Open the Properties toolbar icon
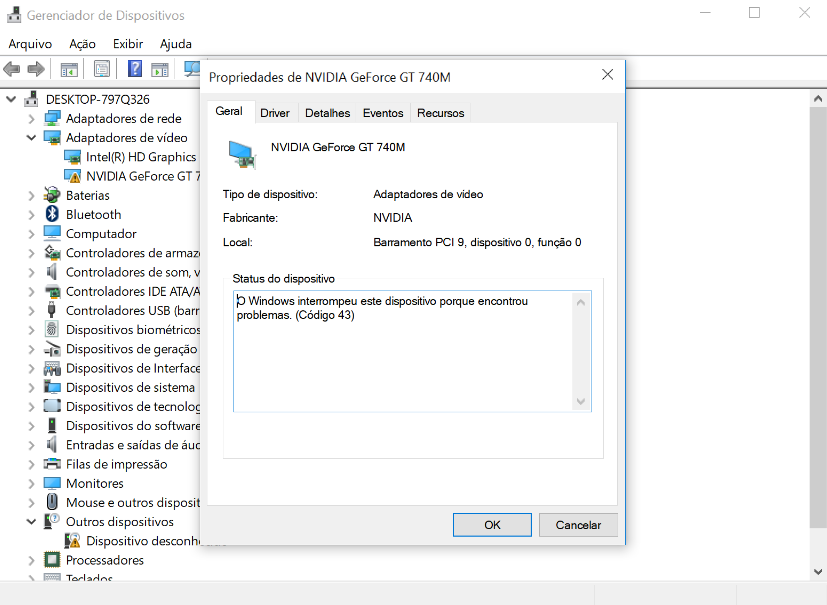 point(102,69)
